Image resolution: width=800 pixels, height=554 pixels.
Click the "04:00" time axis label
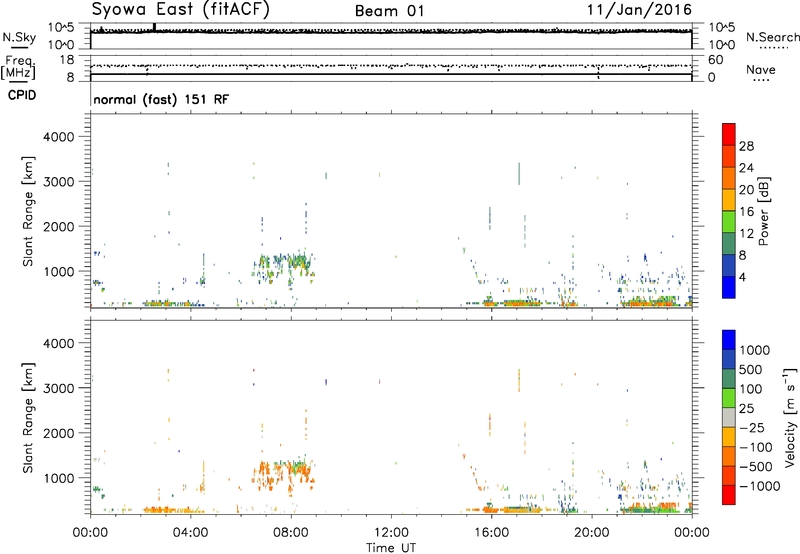click(x=191, y=533)
